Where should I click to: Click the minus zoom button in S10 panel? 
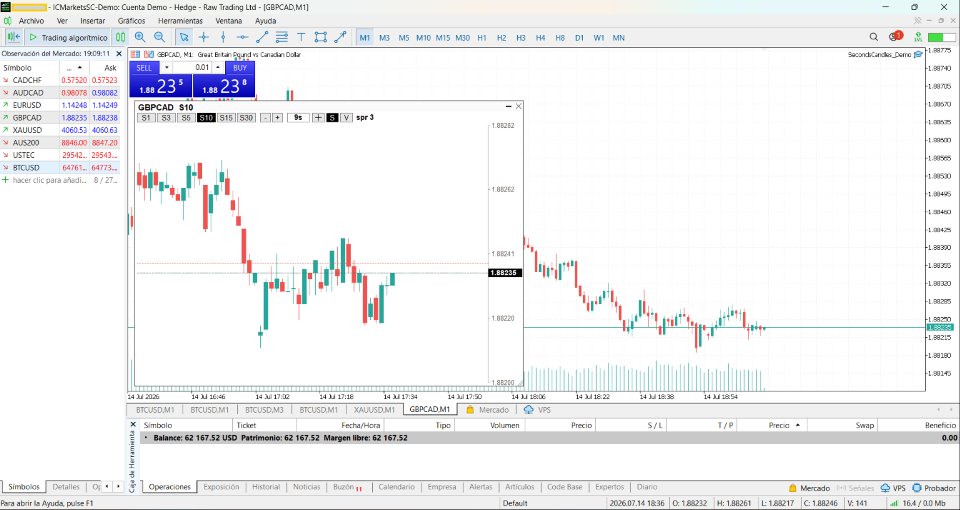pyautogui.click(x=265, y=118)
